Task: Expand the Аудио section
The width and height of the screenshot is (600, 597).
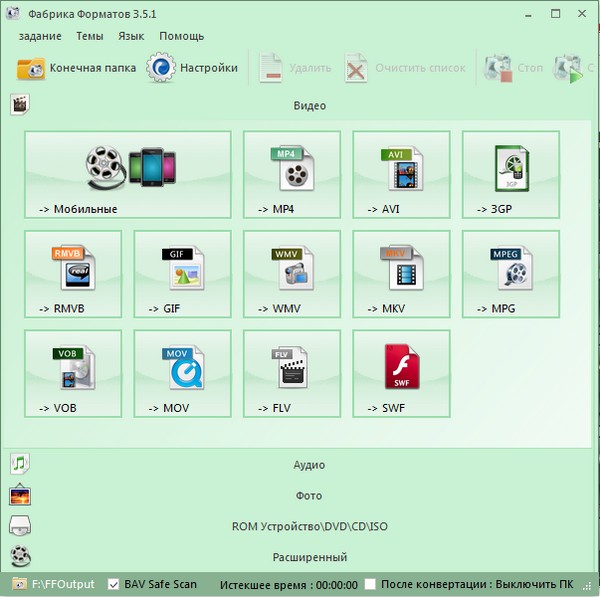Action: 309,465
